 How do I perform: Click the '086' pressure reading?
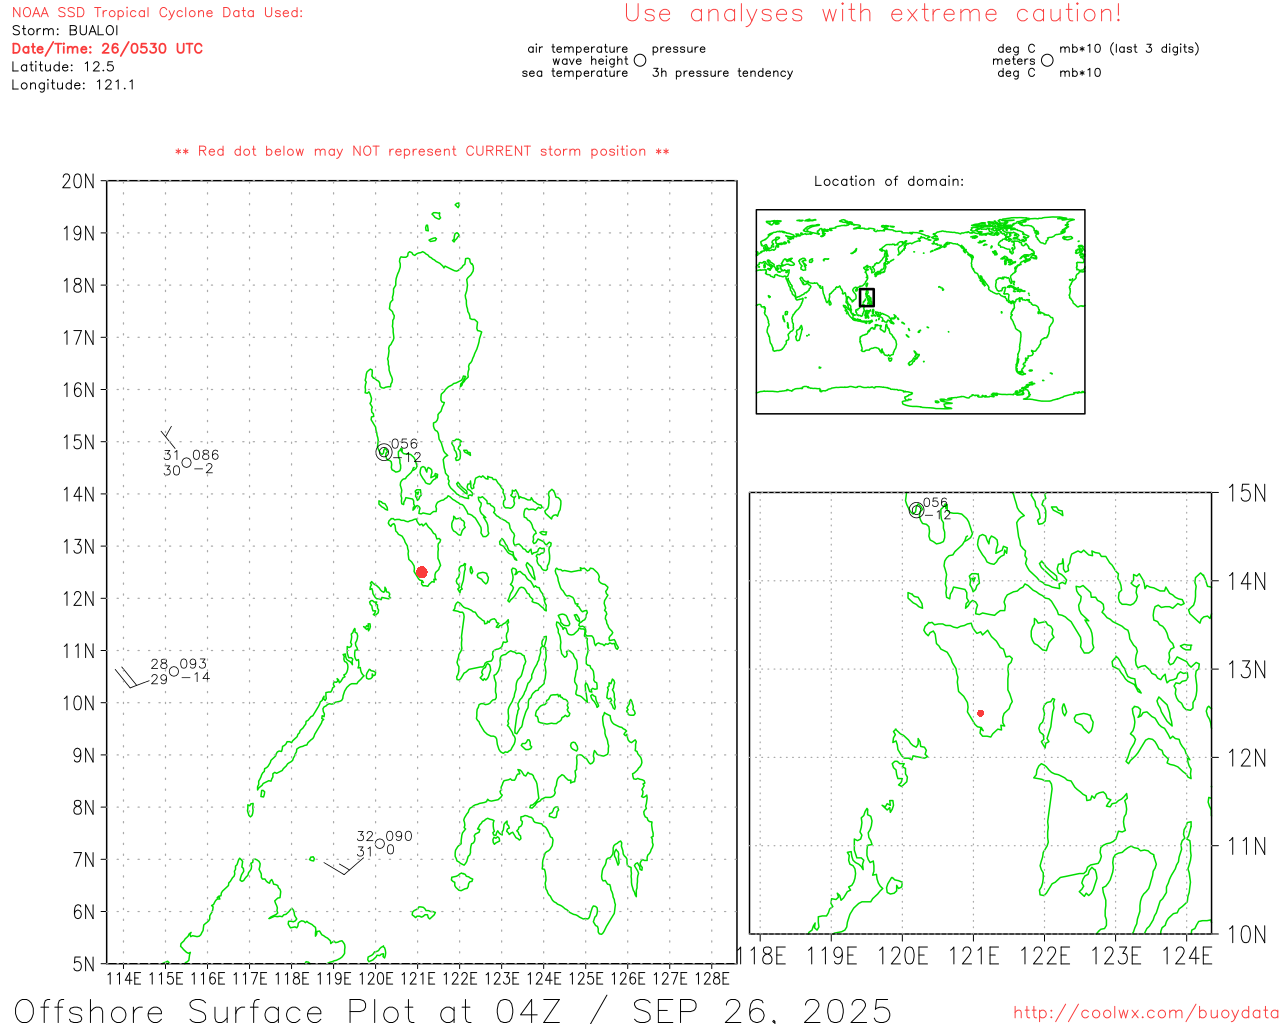[x=206, y=455]
